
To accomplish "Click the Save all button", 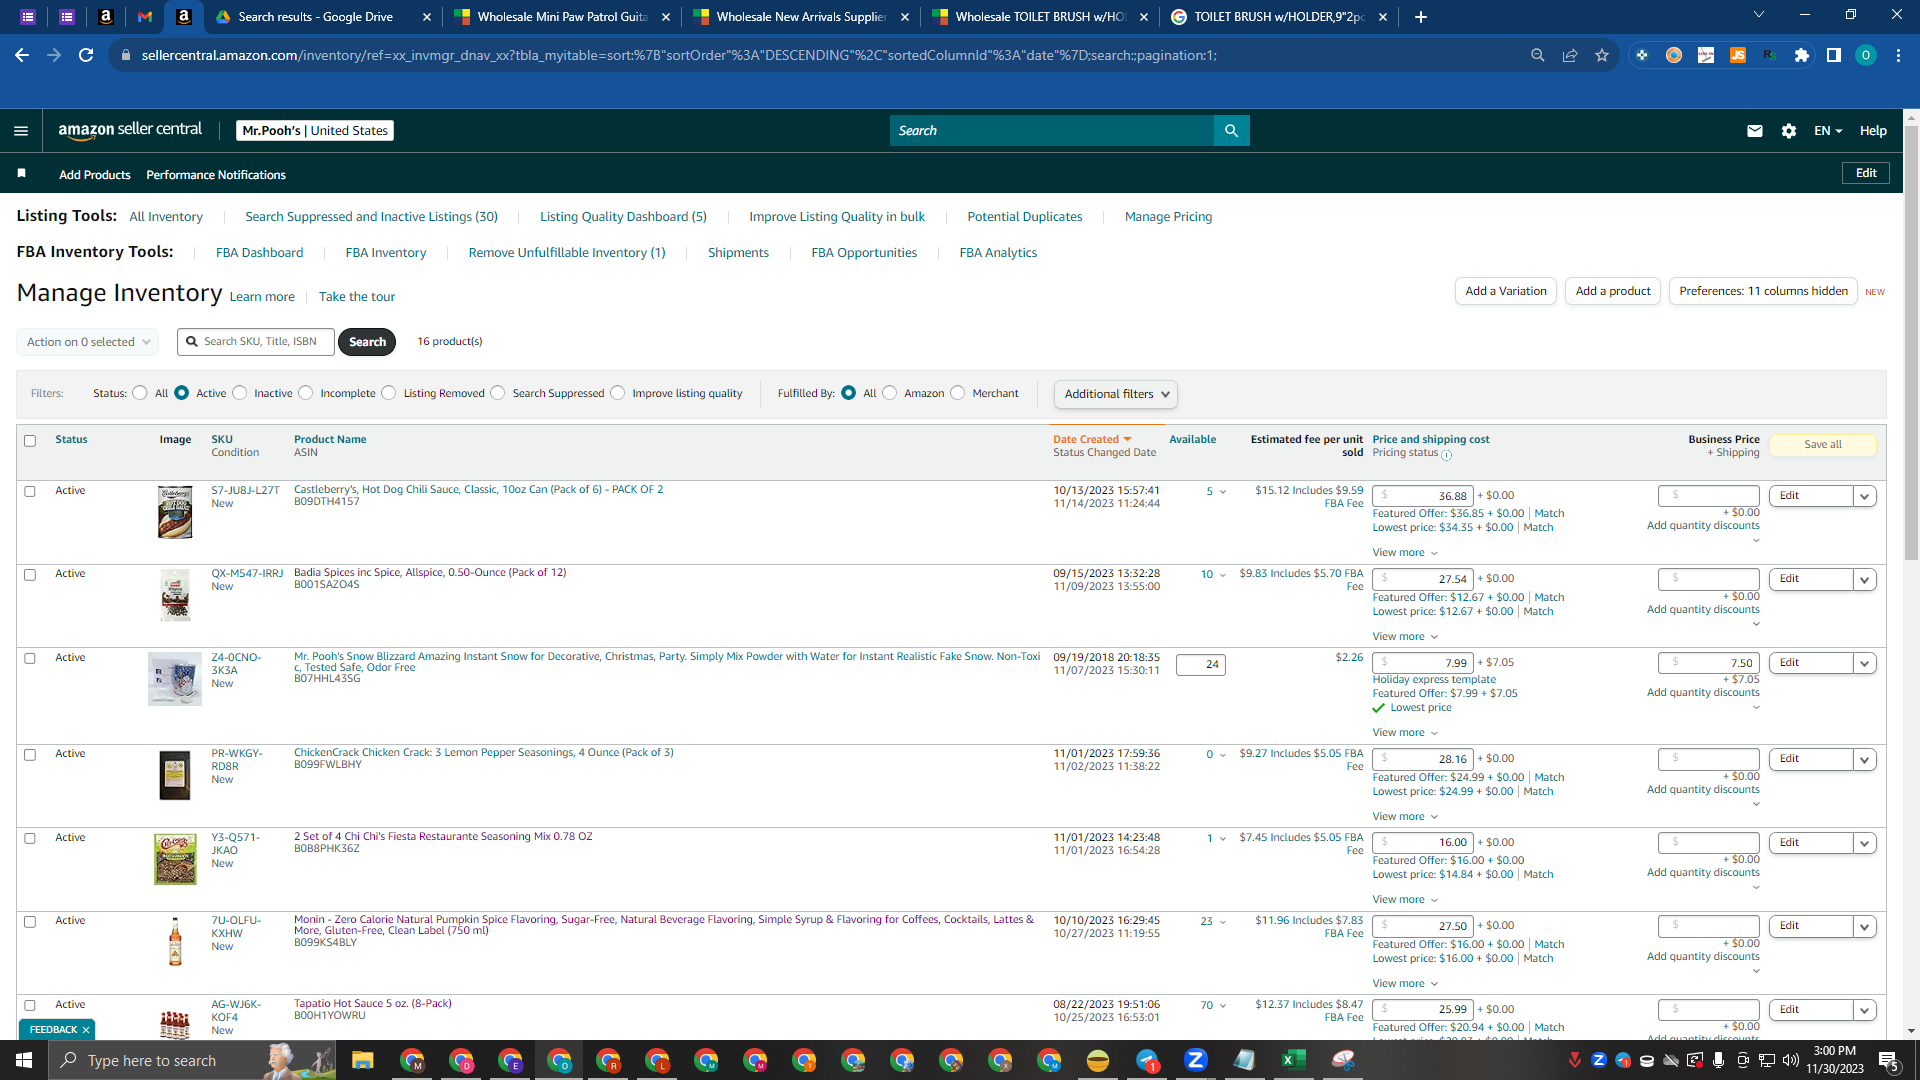I will coord(1823,445).
